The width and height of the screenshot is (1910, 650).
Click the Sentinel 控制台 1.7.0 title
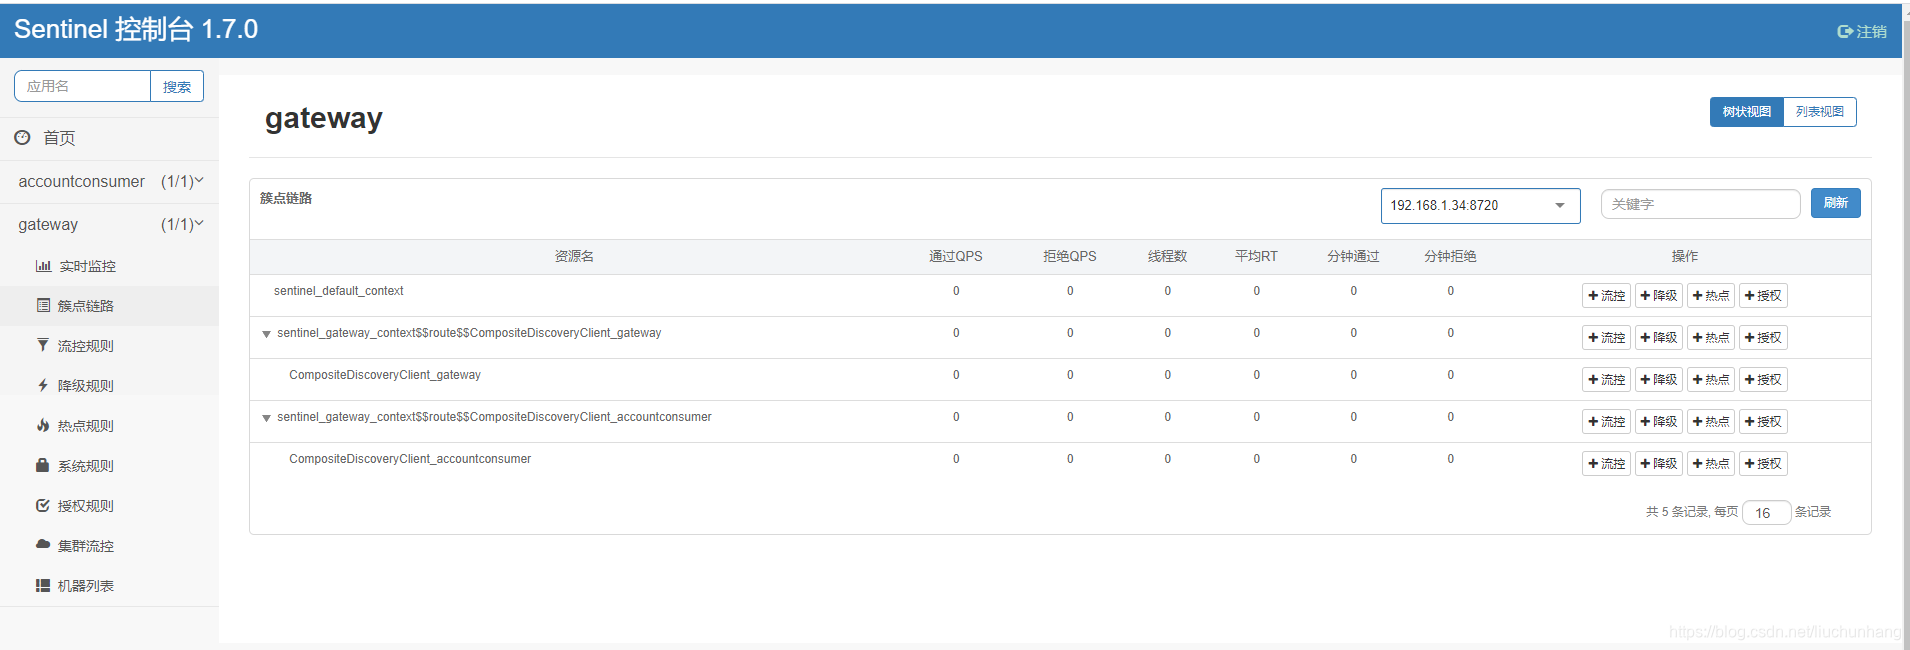click(136, 29)
